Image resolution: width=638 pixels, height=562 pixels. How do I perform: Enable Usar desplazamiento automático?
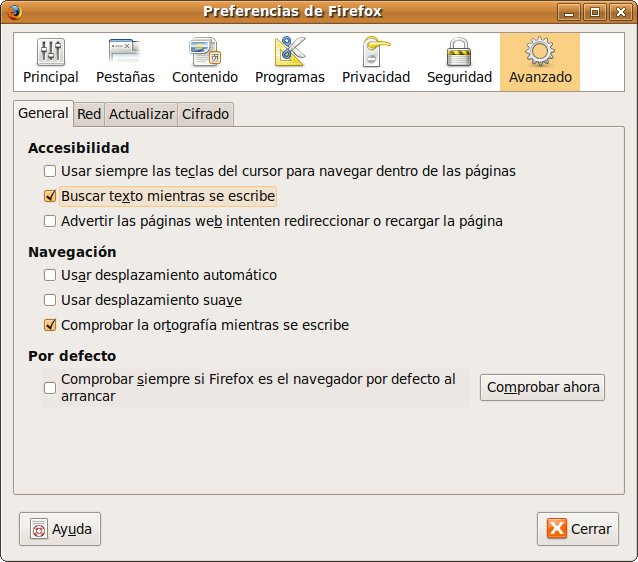50,275
